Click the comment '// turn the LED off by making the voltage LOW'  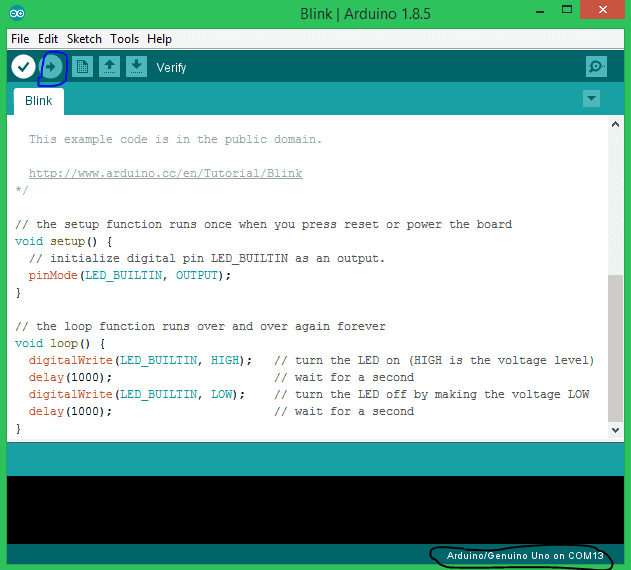pyautogui.click(x=432, y=394)
